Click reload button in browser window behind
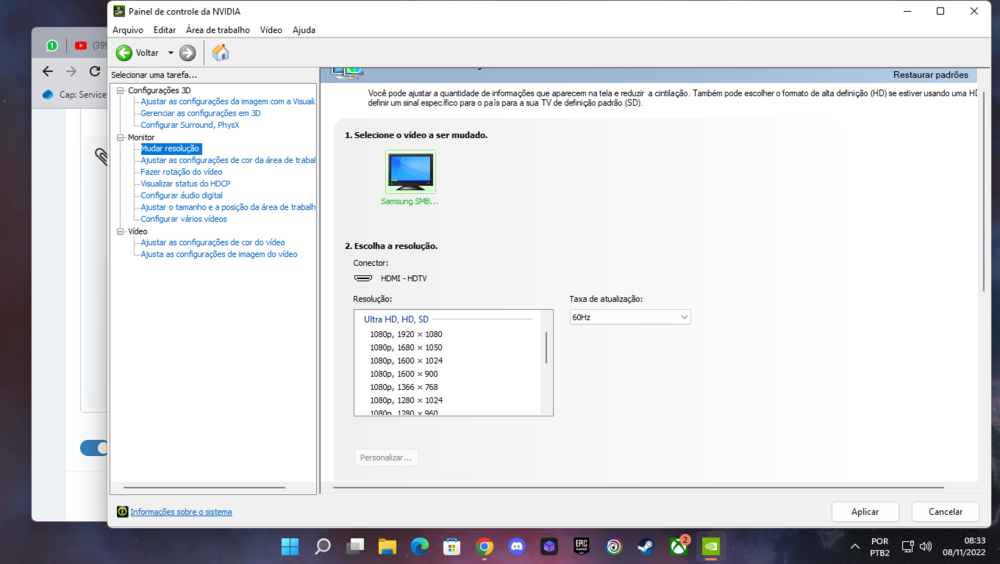 94,71
